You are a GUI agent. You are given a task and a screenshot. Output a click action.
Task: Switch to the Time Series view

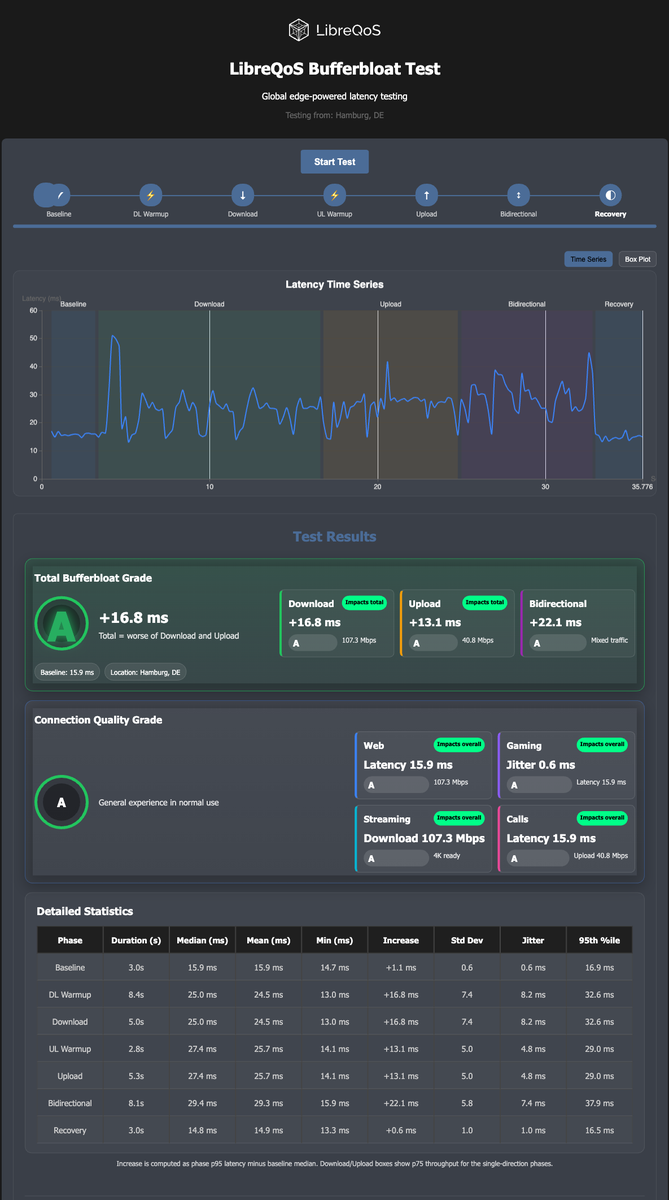(x=589, y=259)
